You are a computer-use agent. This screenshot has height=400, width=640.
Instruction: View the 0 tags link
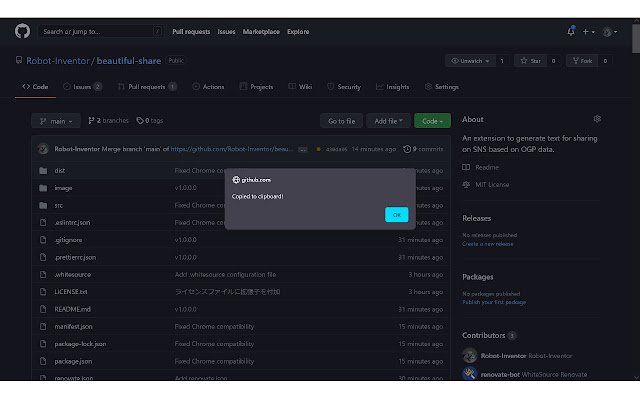(x=149, y=120)
